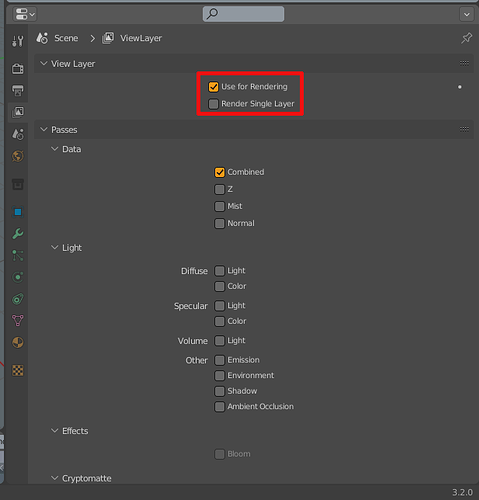Click the Scene breadcrumb label
The height and width of the screenshot is (500, 479).
click(x=66, y=38)
